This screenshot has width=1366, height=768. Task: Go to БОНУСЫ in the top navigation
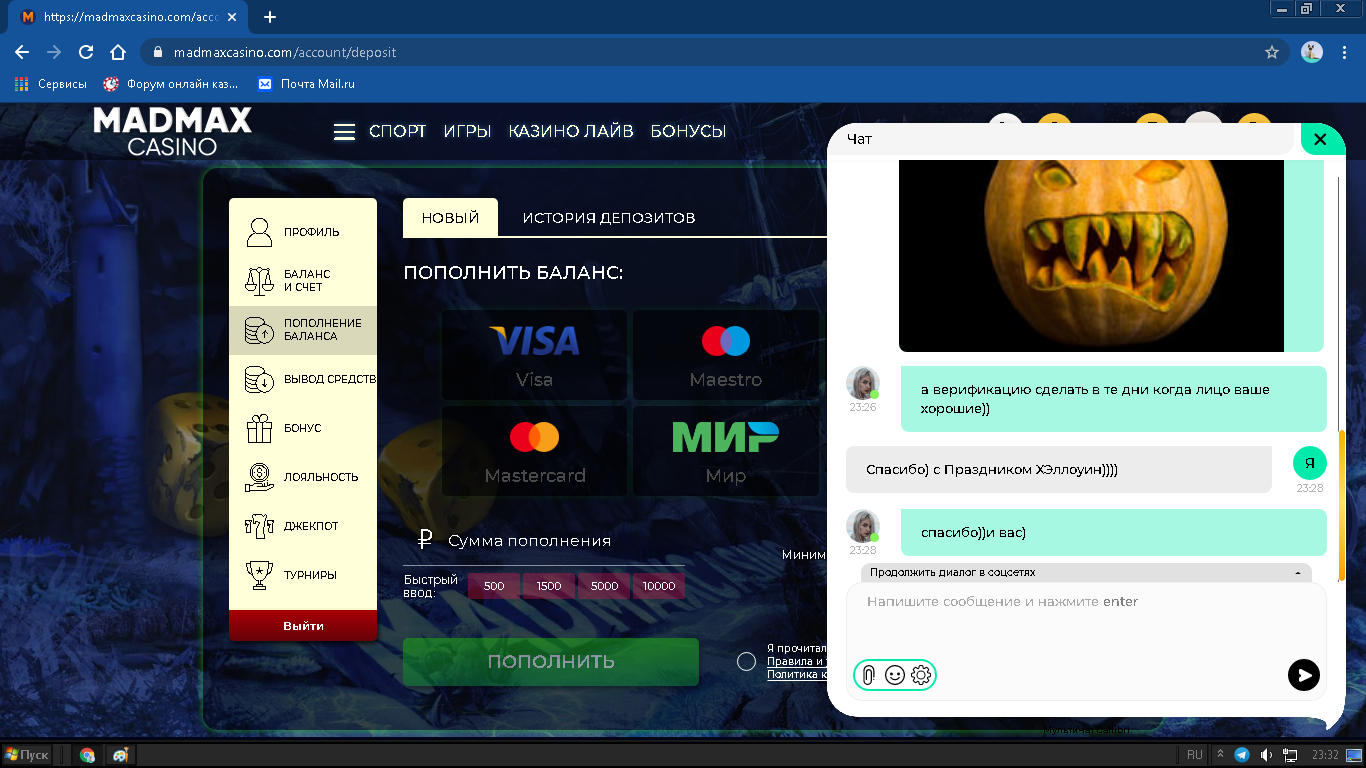click(688, 131)
